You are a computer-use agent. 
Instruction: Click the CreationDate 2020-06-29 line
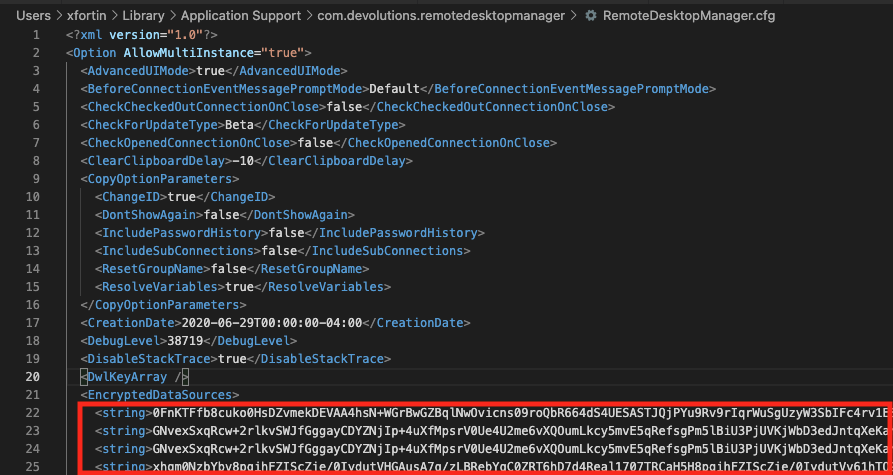pos(276,323)
